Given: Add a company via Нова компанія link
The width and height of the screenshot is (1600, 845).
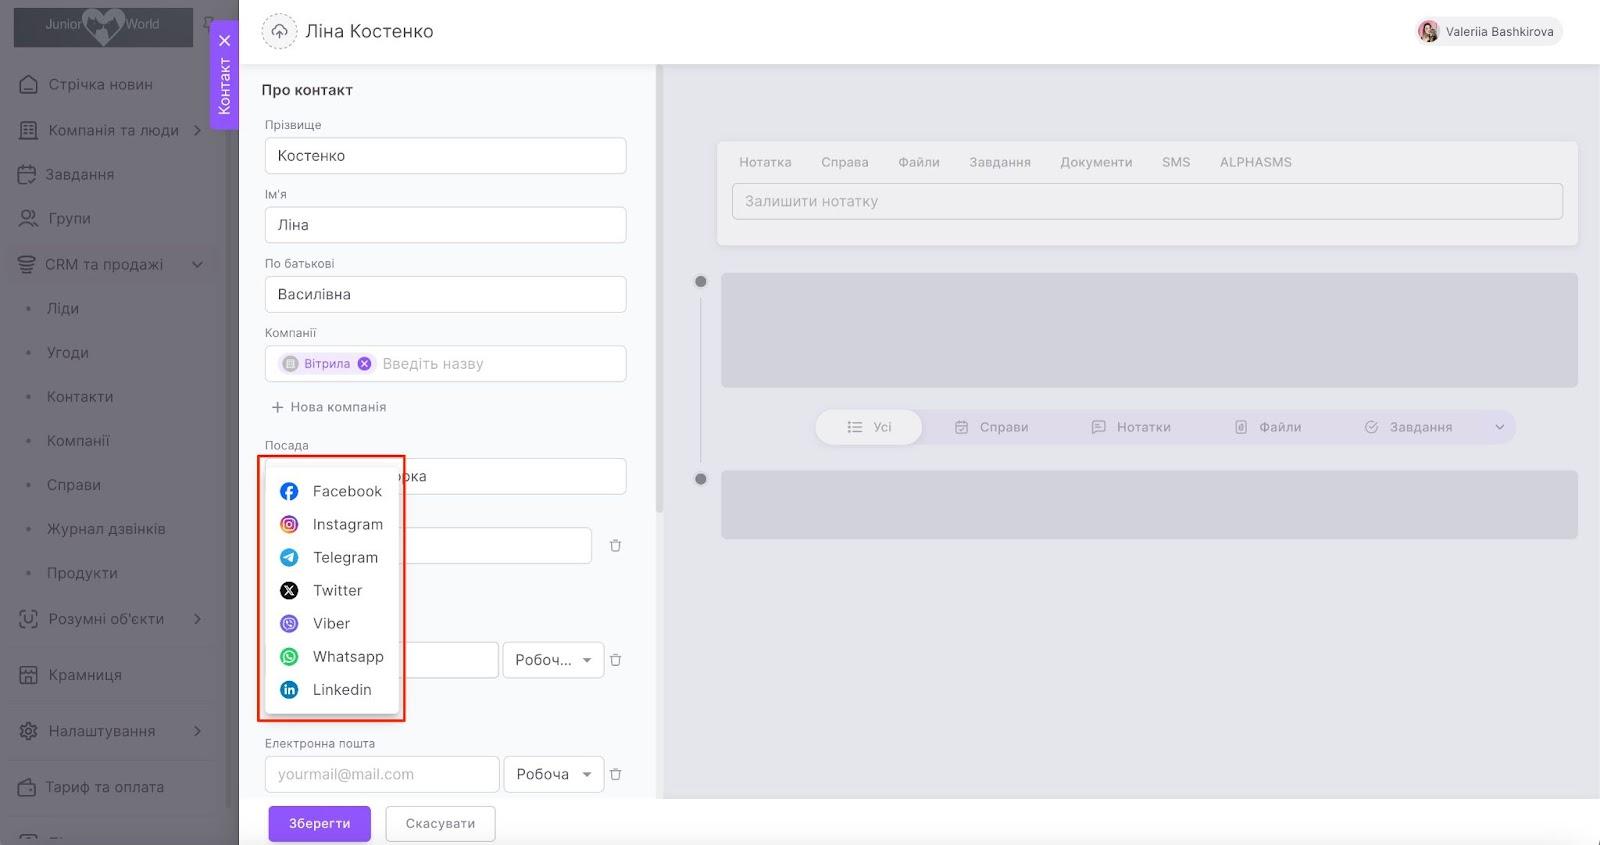Looking at the screenshot, I should click(x=329, y=407).
